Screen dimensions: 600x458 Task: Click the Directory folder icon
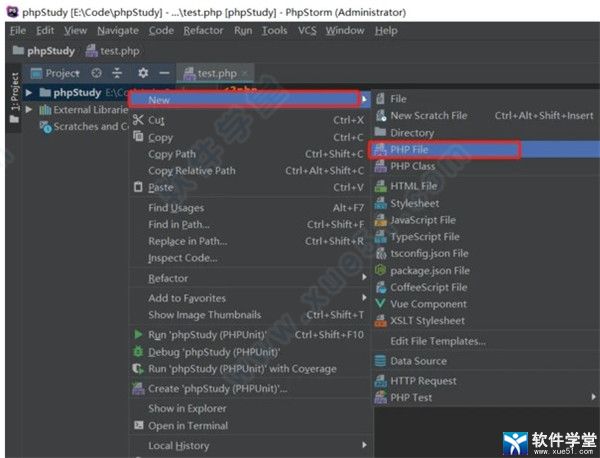[x=380, y=132]
